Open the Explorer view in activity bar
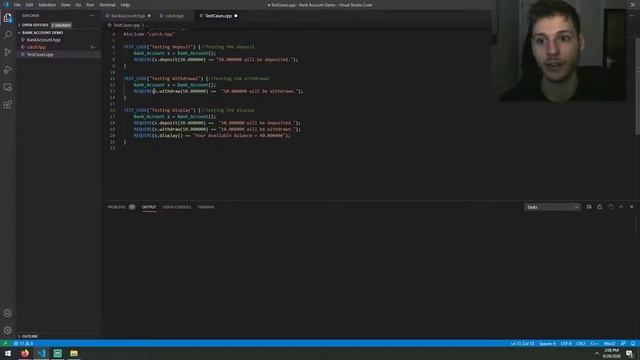Viewport: 640px width, 360px height. 8,18
